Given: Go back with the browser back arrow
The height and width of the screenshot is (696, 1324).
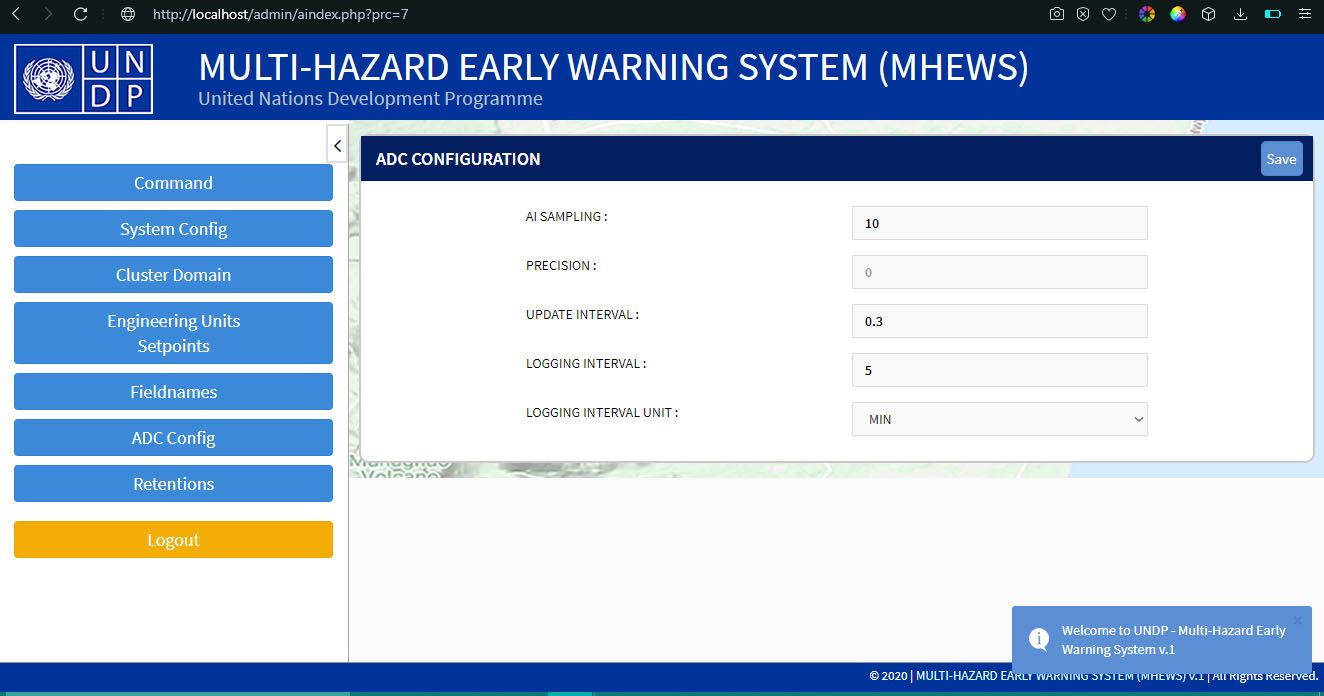Looking at the screenshot, I should pos(16,14).
